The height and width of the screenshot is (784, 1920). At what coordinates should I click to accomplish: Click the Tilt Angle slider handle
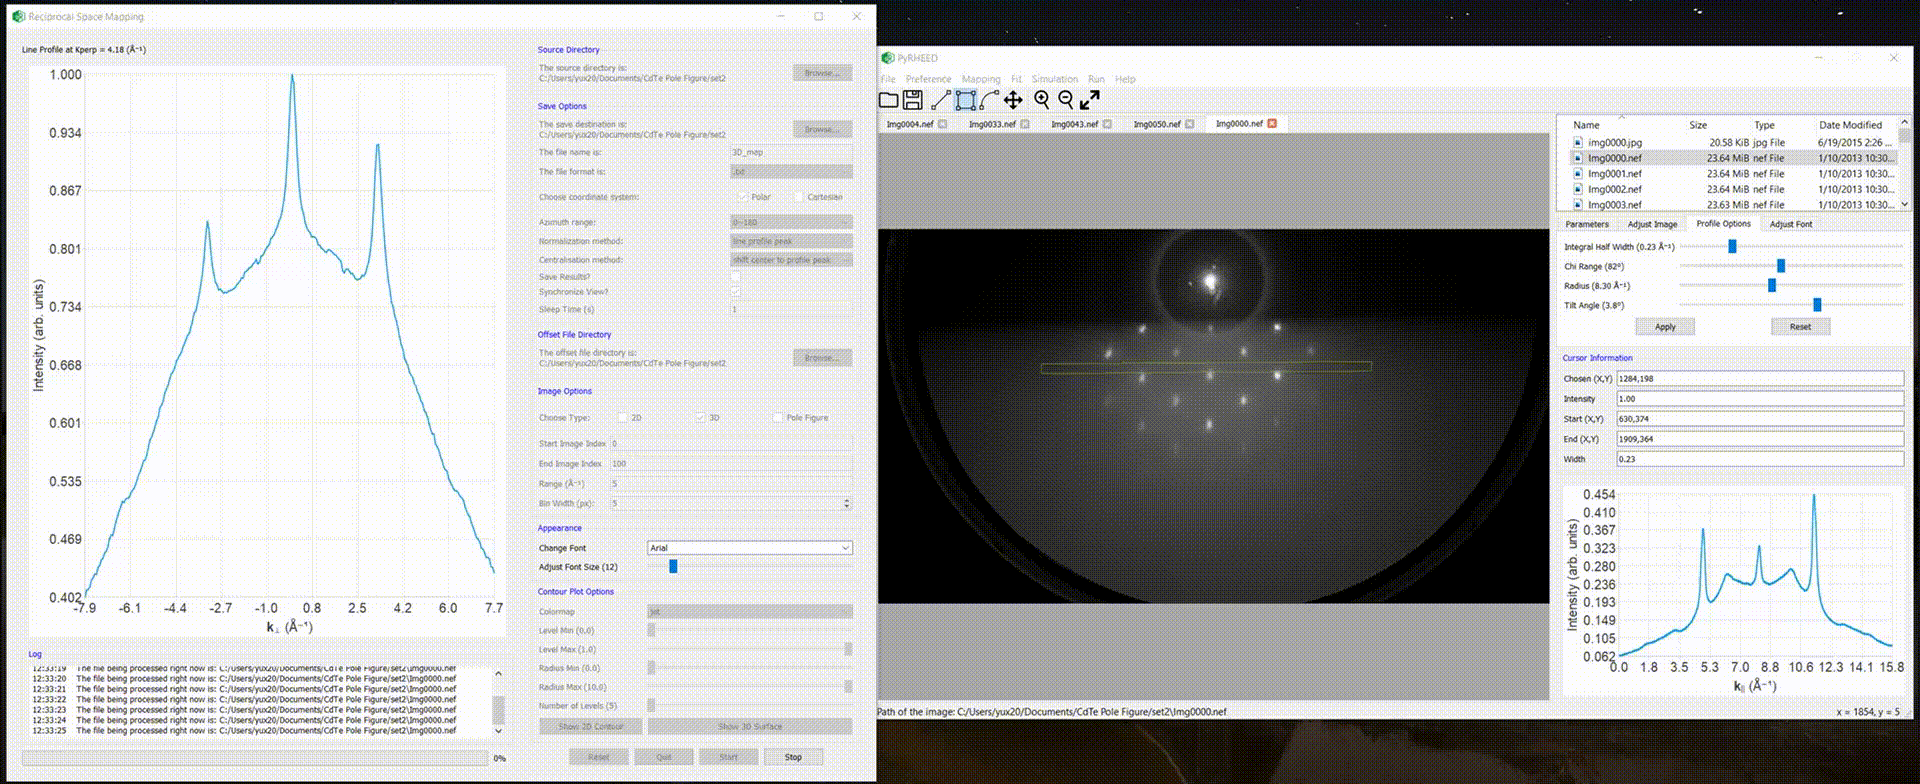click(x=1817, y=305)
